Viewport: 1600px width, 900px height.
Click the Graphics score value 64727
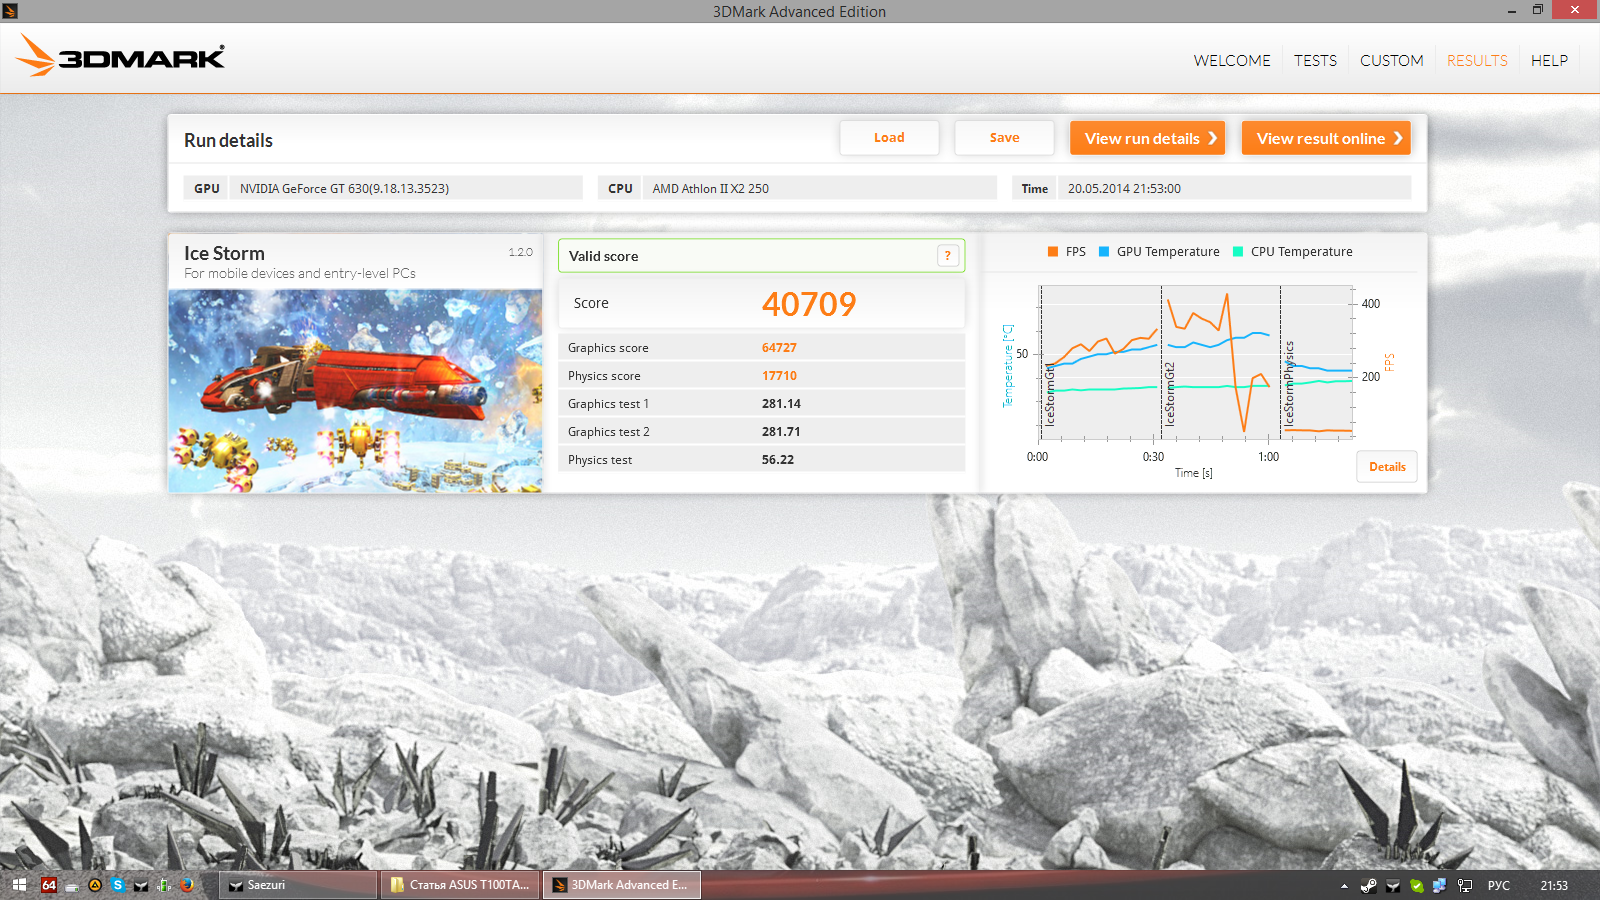pyautogui.click(x=779, y=348)
